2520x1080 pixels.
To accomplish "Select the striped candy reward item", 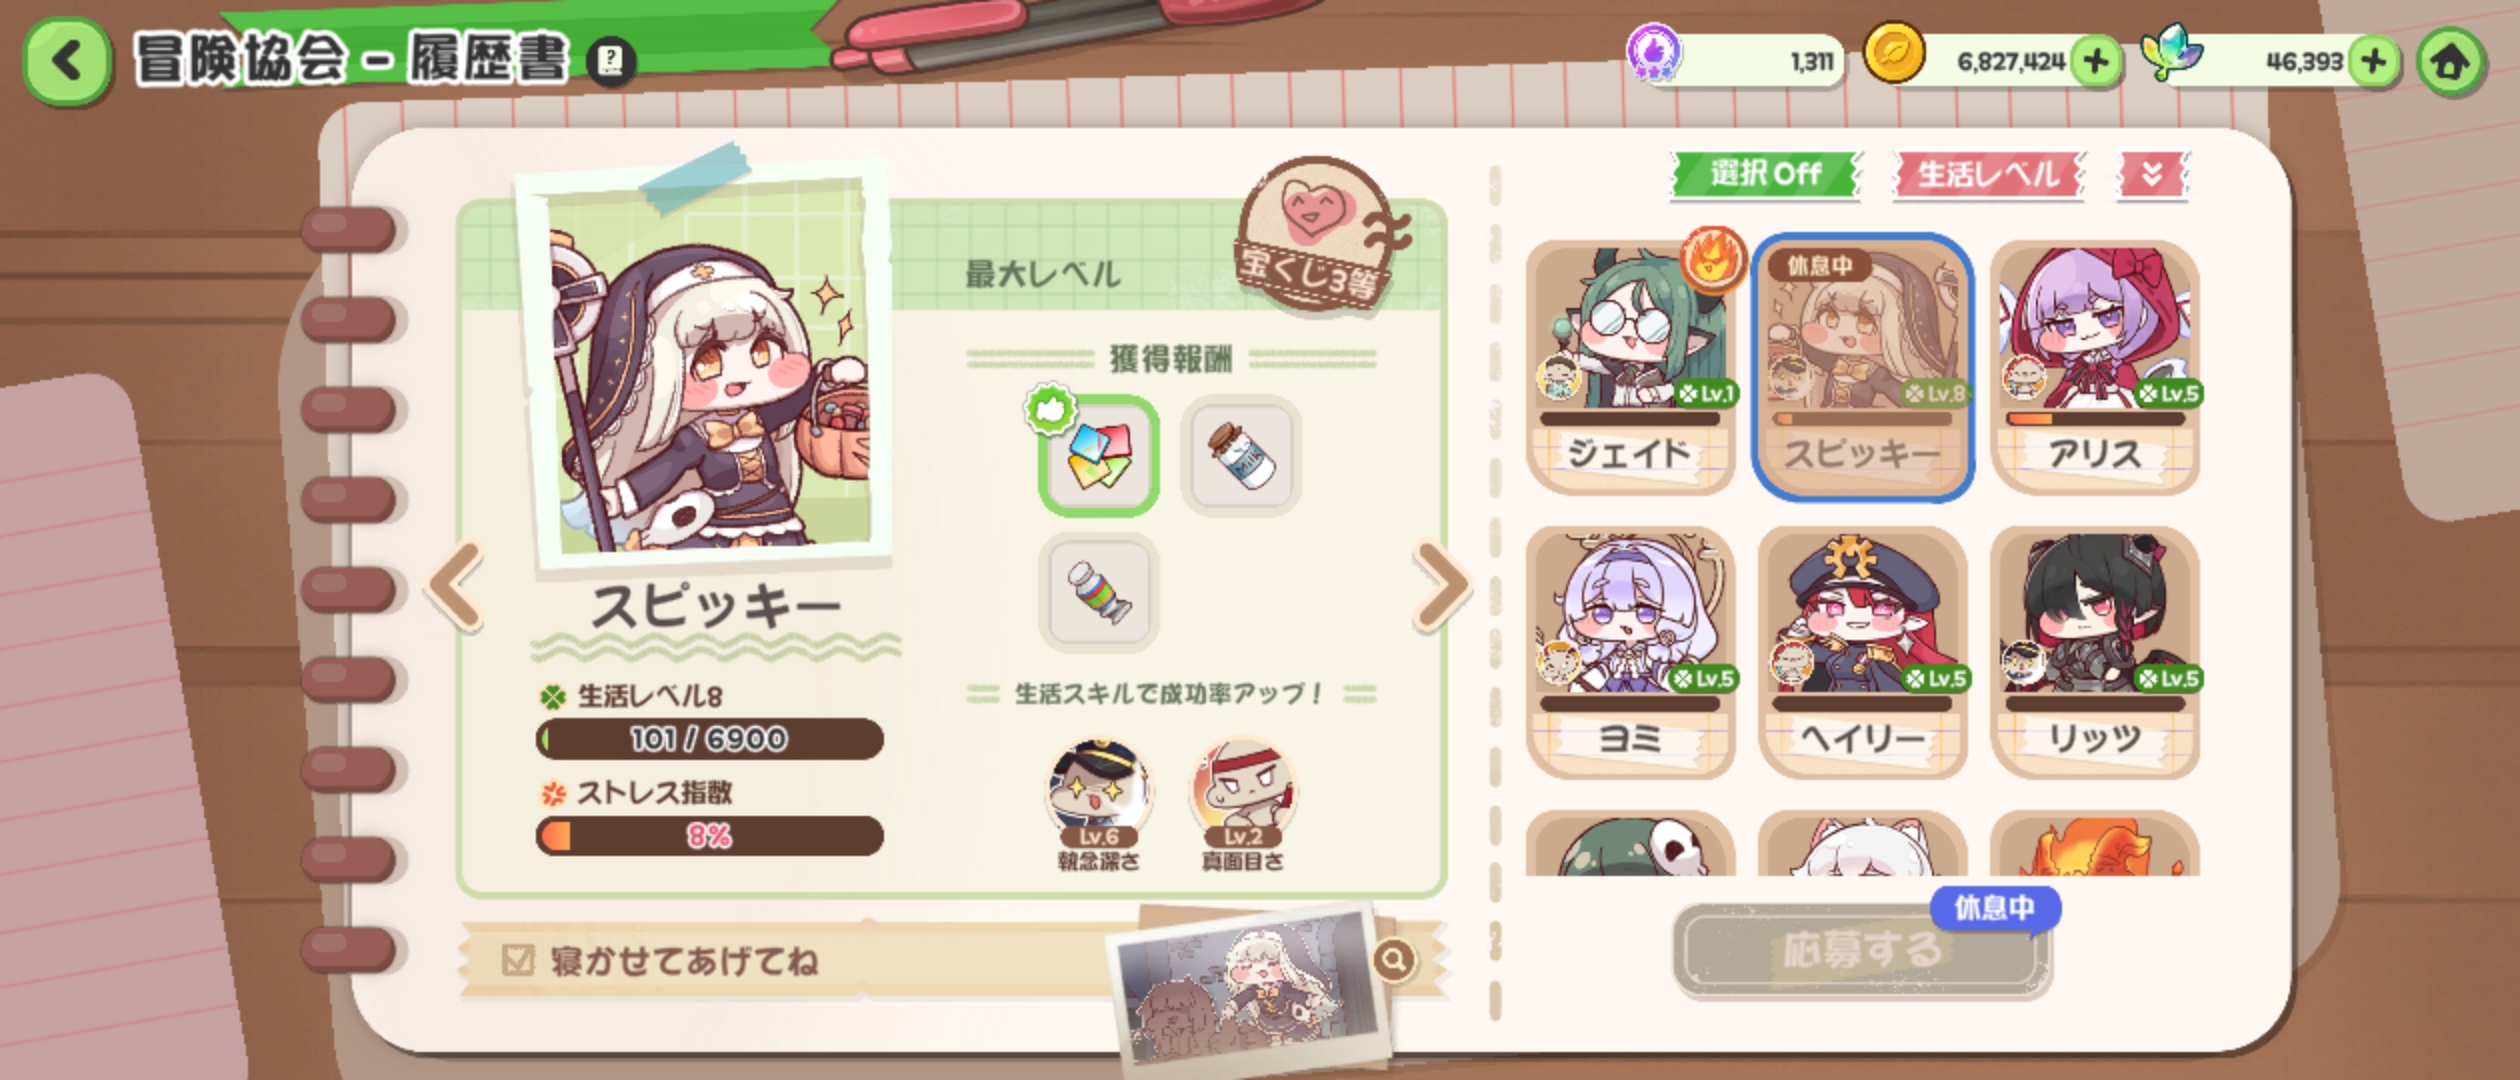I will pos(1098,592).
